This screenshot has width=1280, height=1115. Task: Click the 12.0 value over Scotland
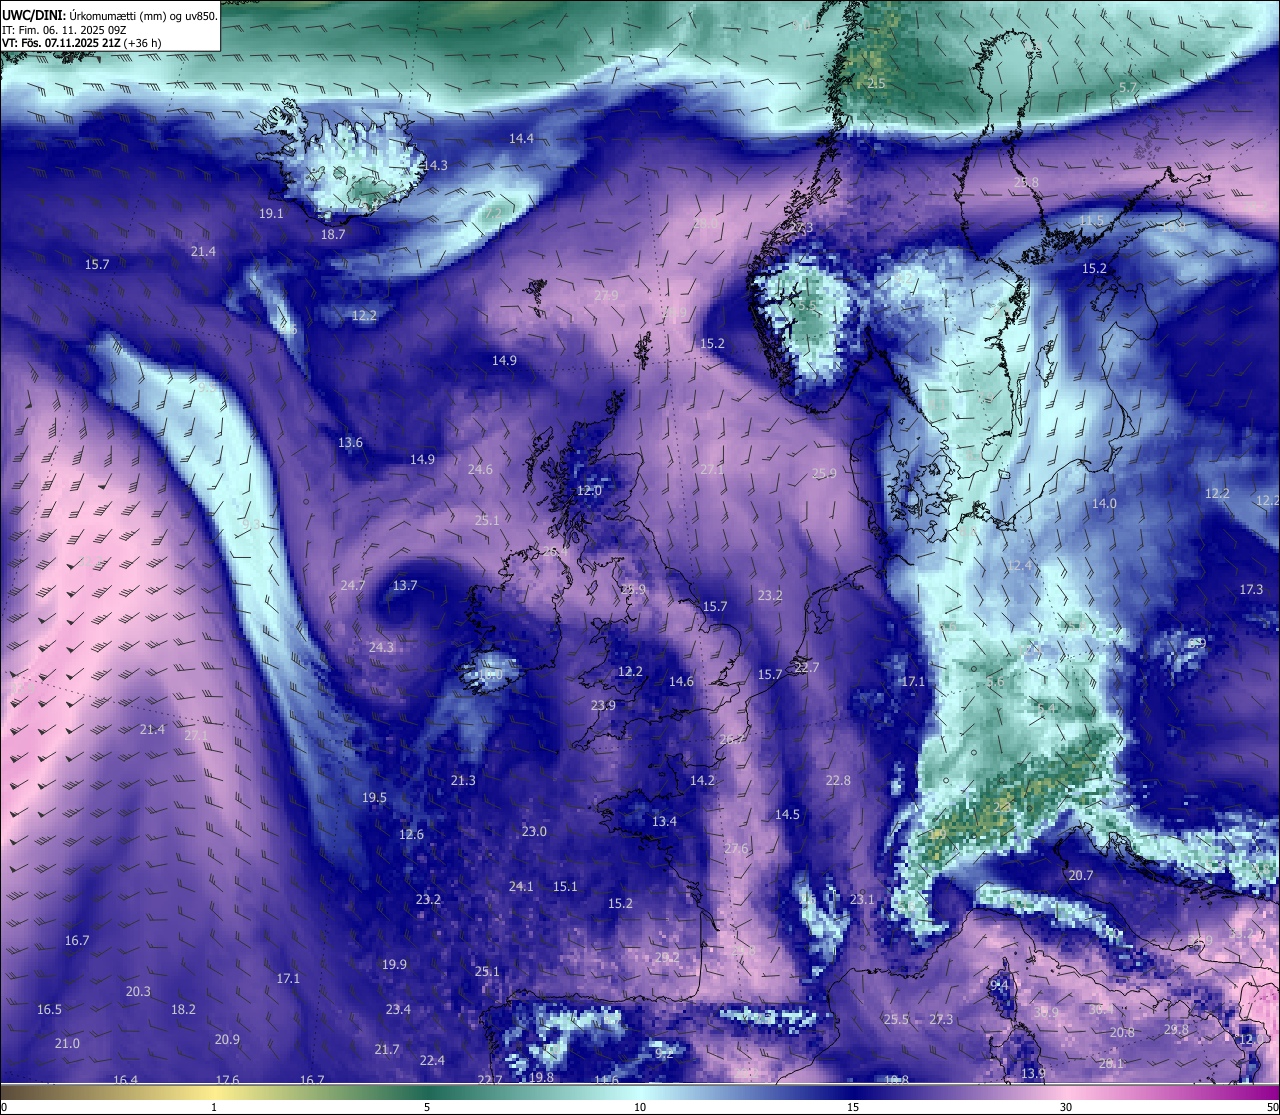[x=590, y=491]
